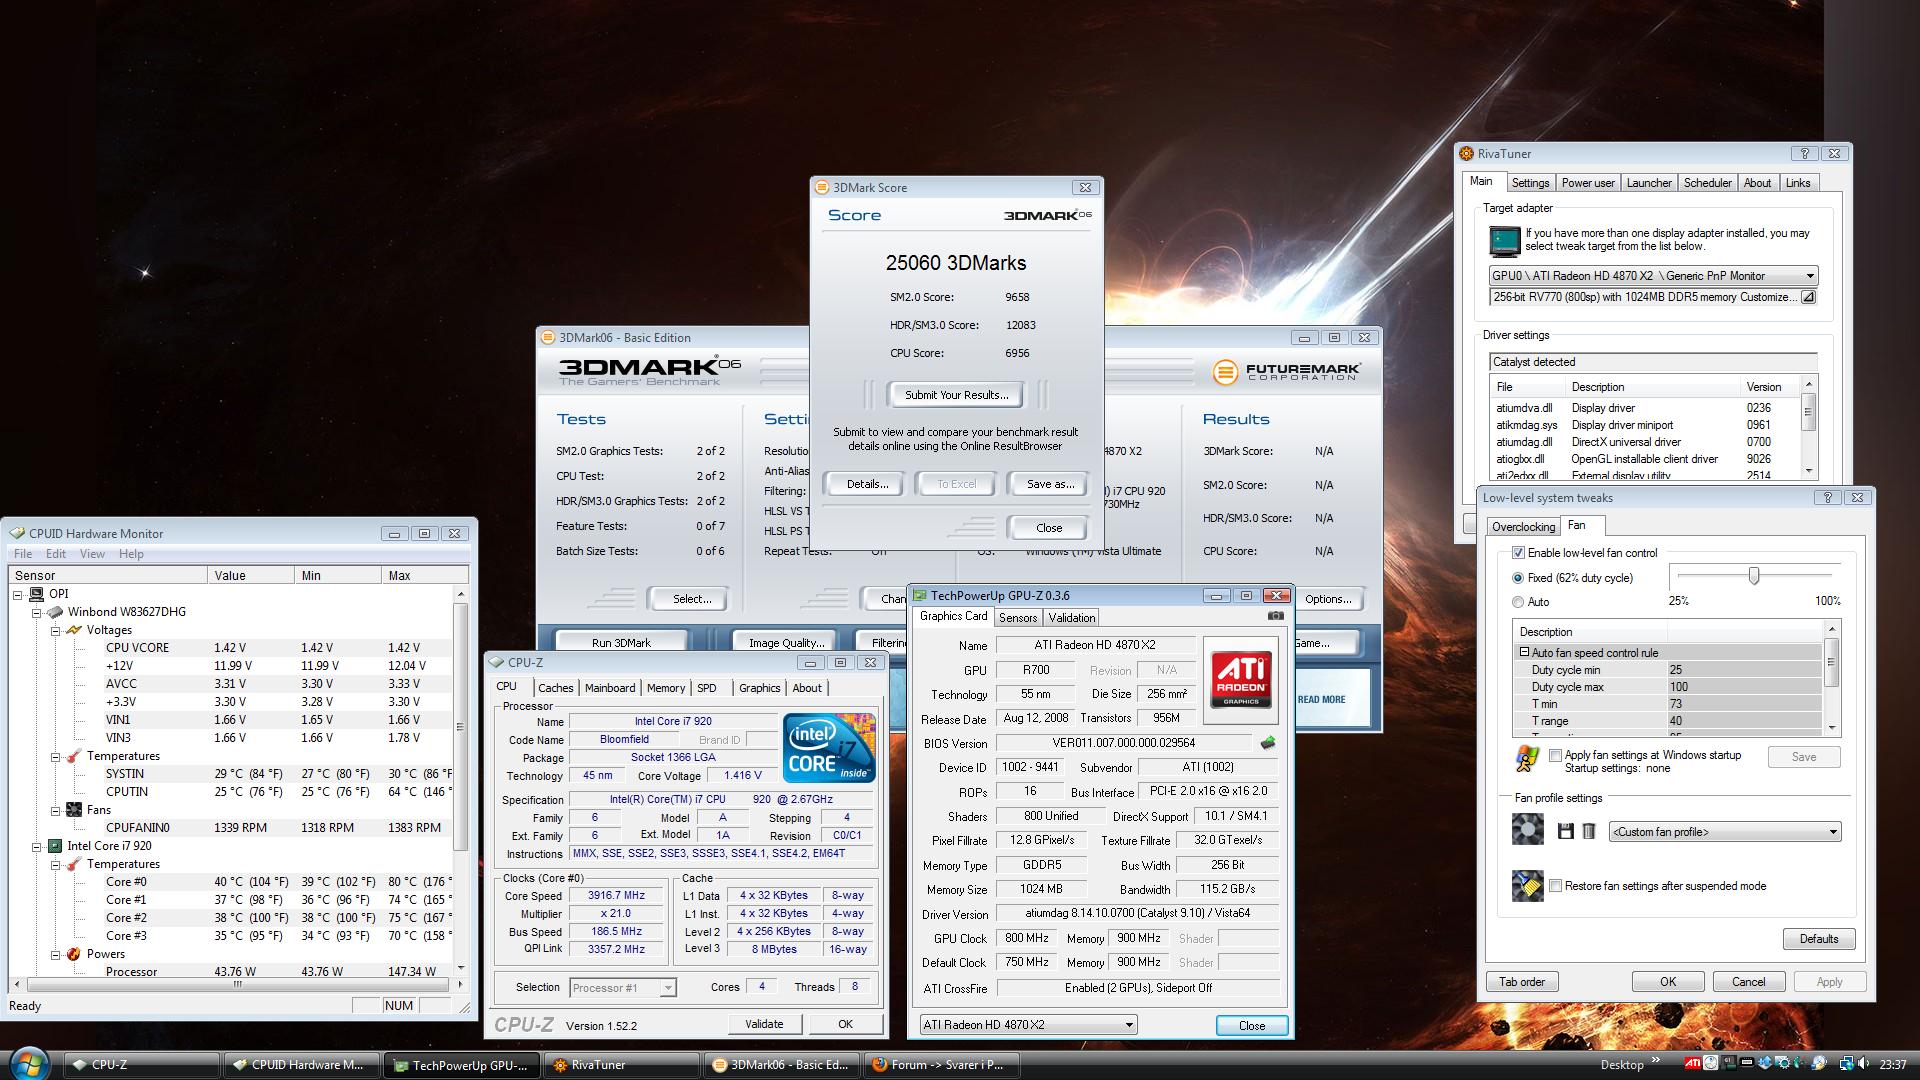
Task: Collapse the OPI root tree node
Action: tap(18, 594)
